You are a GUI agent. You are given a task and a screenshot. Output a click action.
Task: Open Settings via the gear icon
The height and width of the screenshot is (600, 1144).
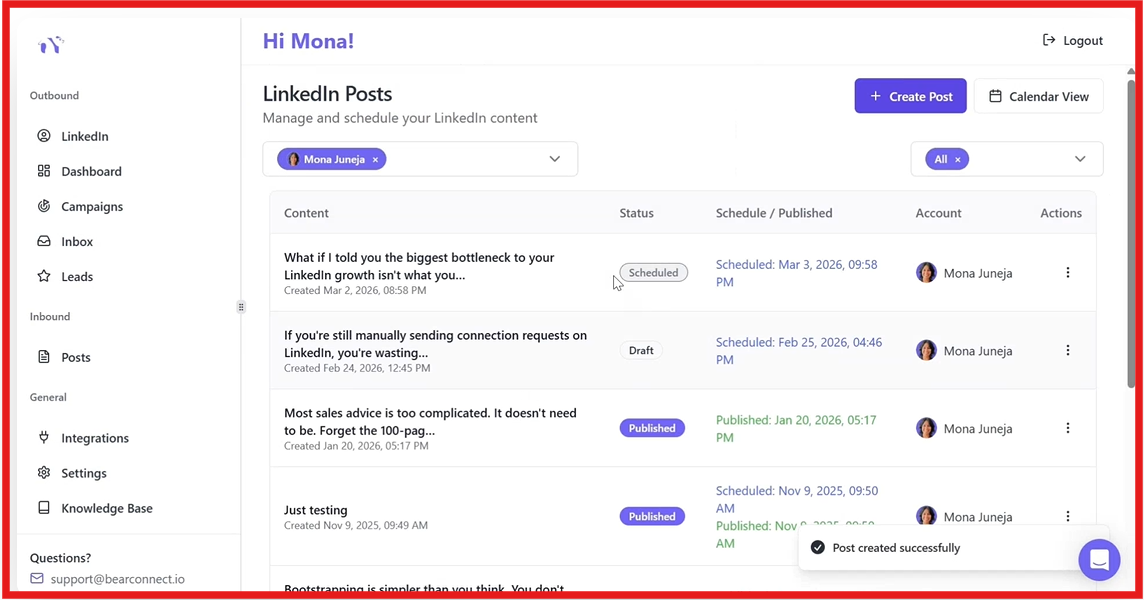(42, 472)
